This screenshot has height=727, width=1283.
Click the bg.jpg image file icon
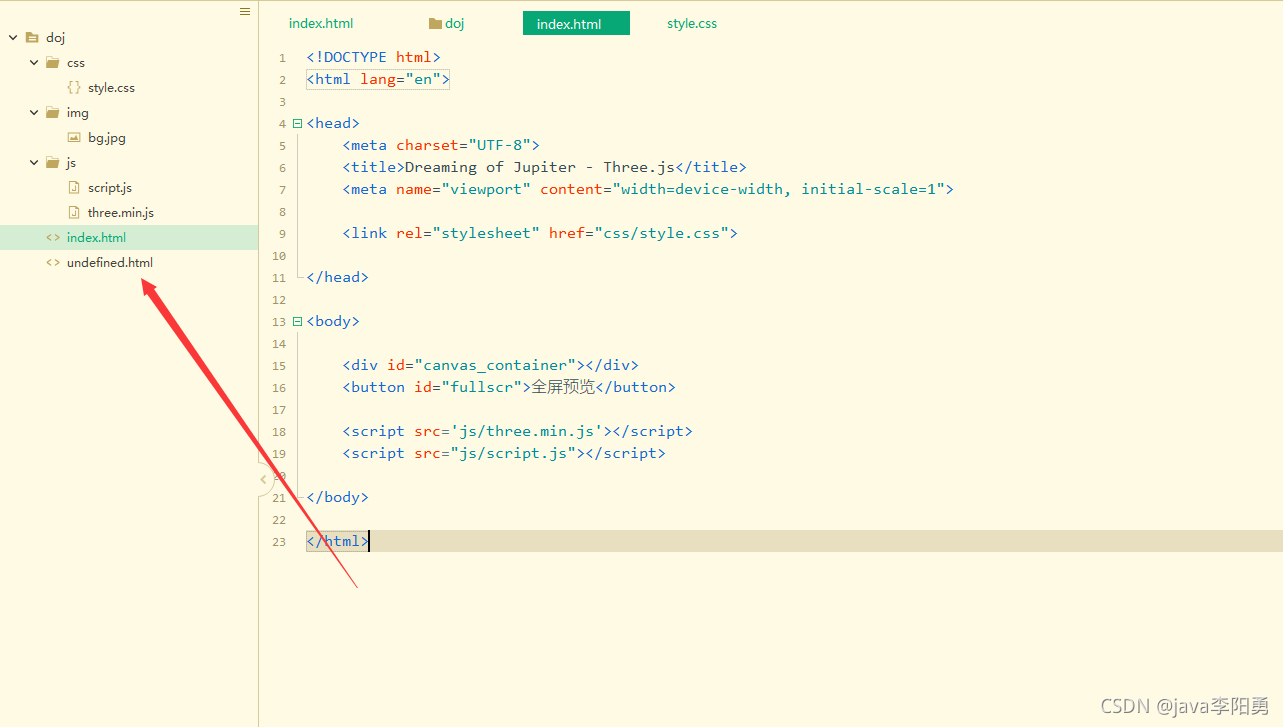(x=74, y=138)
